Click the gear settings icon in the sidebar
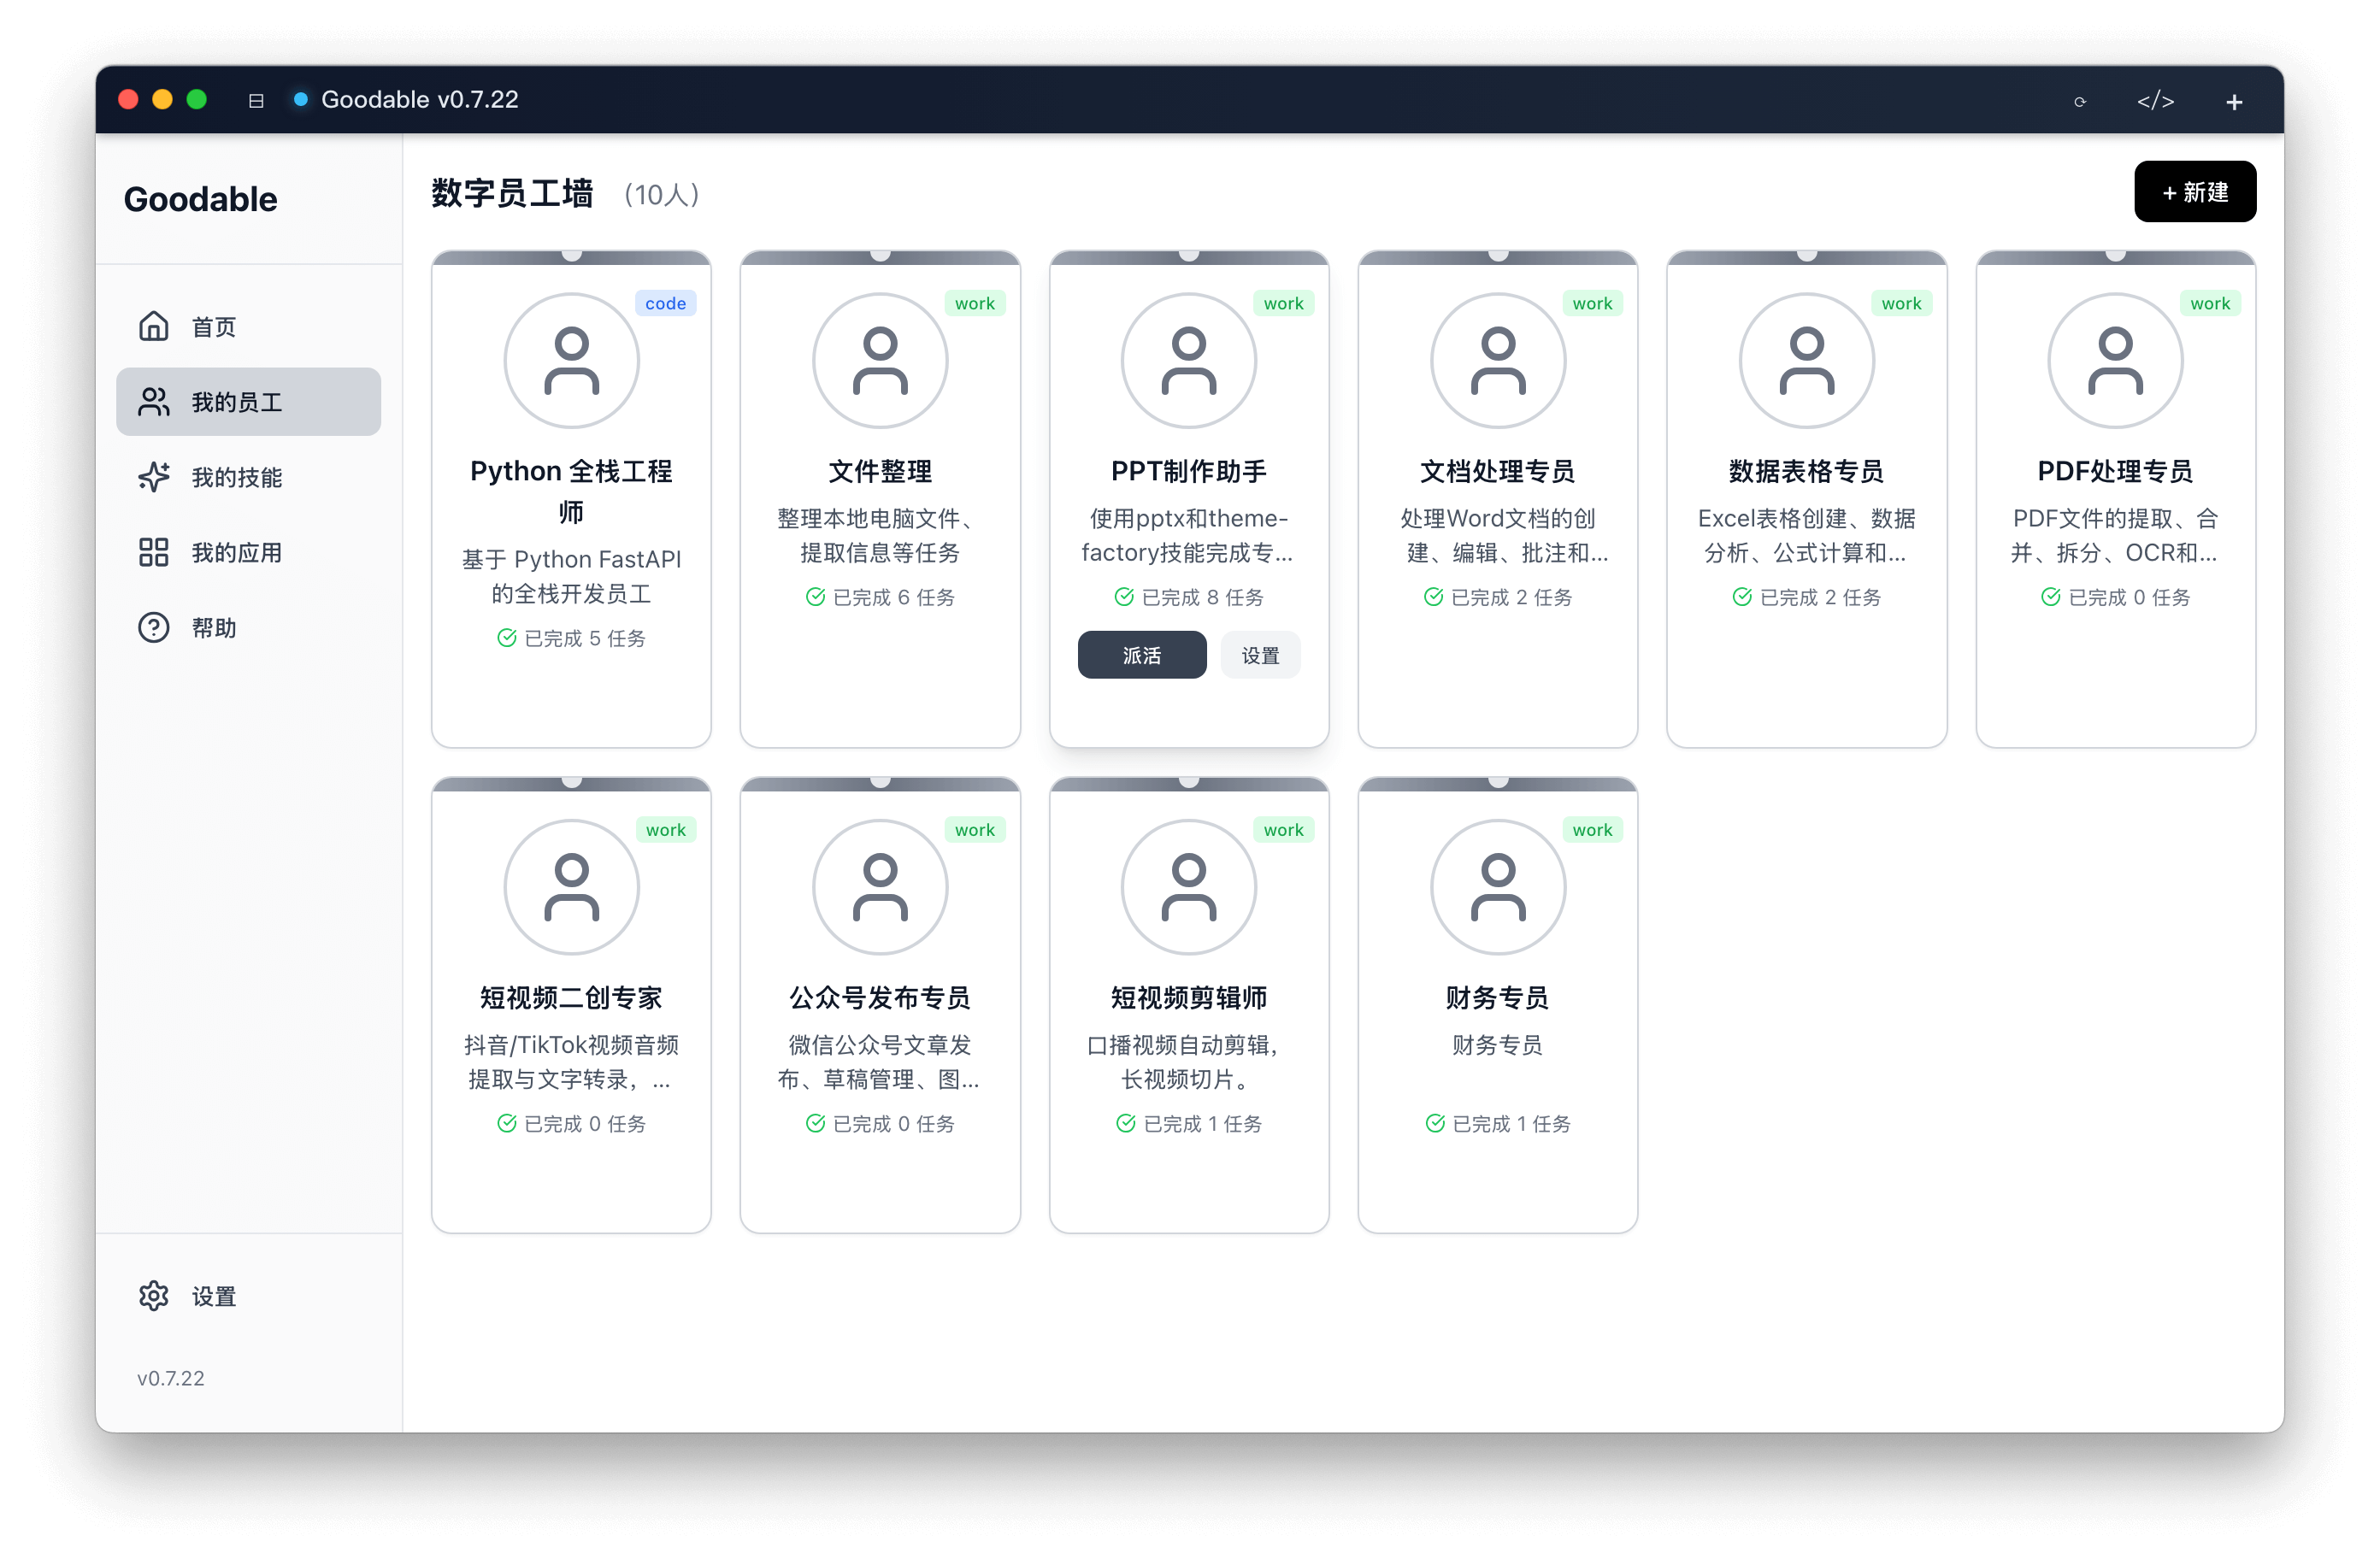 click(x=153, y=1295)
